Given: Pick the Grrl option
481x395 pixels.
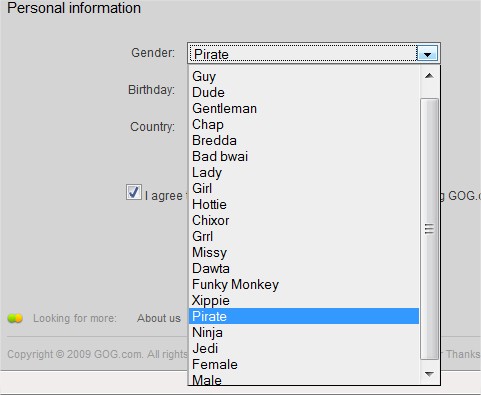Looking at the screenshot, I should click(304, 236).
